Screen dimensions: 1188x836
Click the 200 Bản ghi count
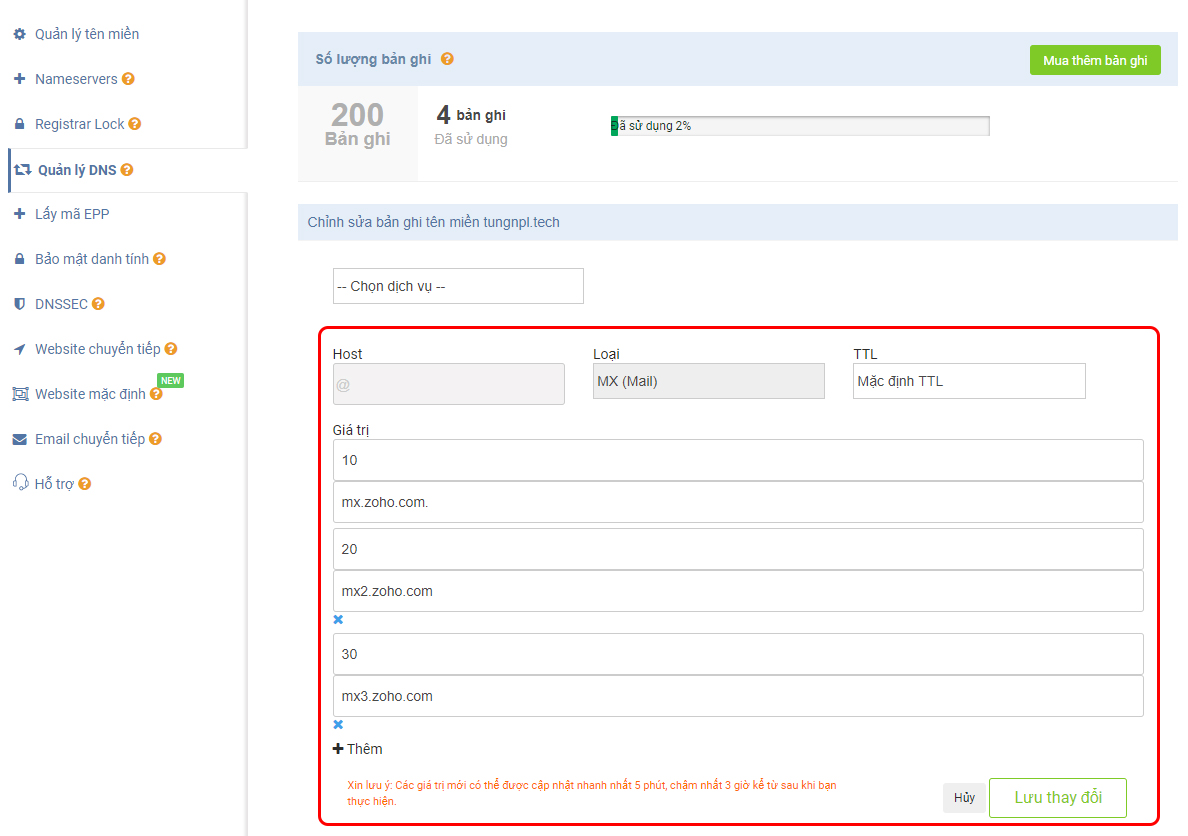pos(358,125)
